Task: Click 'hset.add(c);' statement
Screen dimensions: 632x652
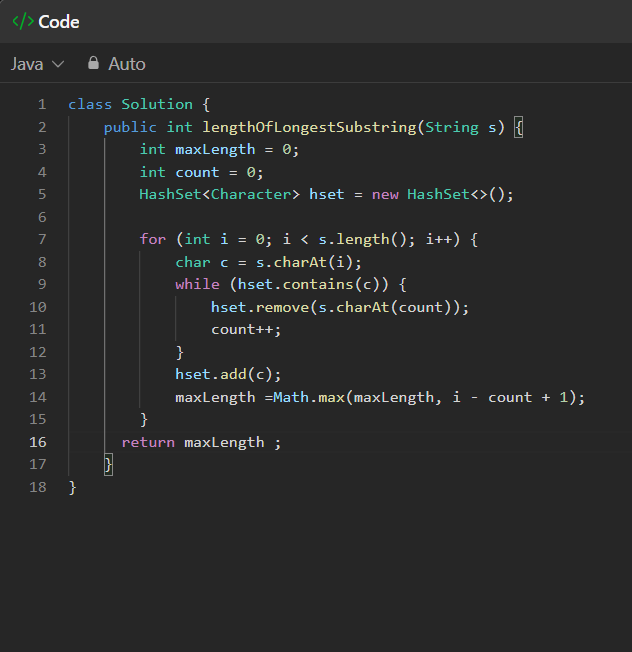Action: (228, 374)
